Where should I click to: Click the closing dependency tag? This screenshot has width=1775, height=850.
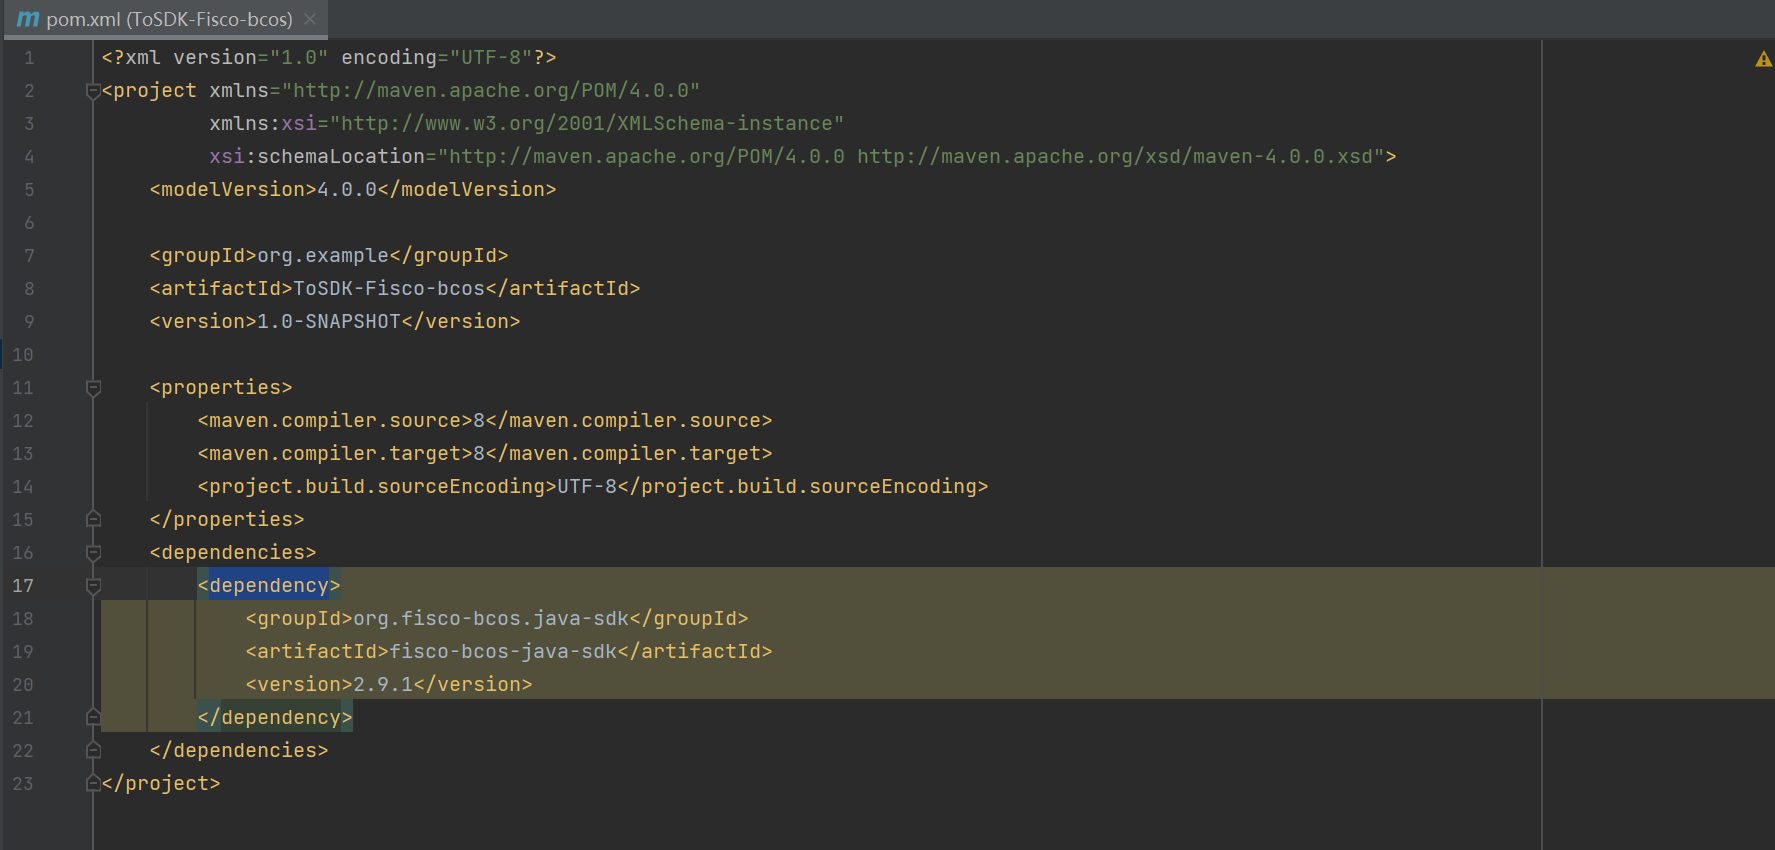275,718
